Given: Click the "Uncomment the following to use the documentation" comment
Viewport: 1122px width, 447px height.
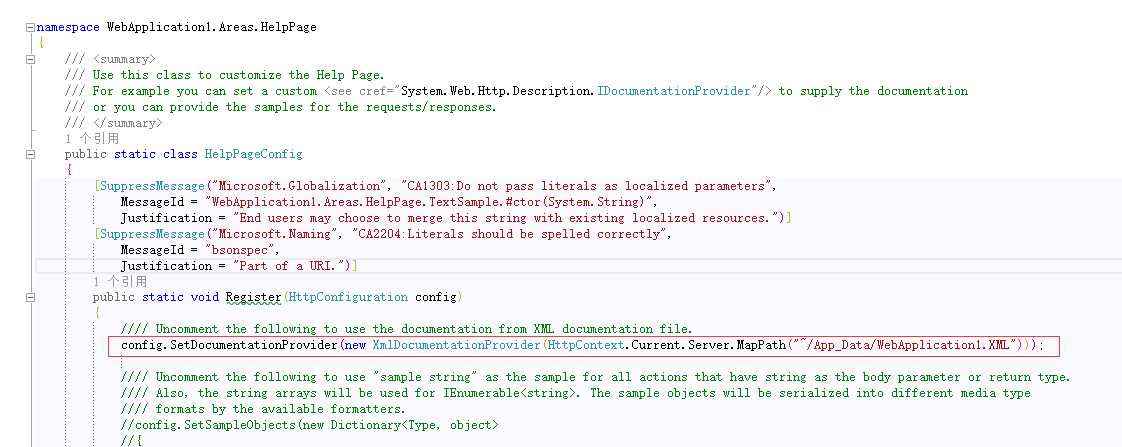Looking at the screenshot, I should (406, 329).
